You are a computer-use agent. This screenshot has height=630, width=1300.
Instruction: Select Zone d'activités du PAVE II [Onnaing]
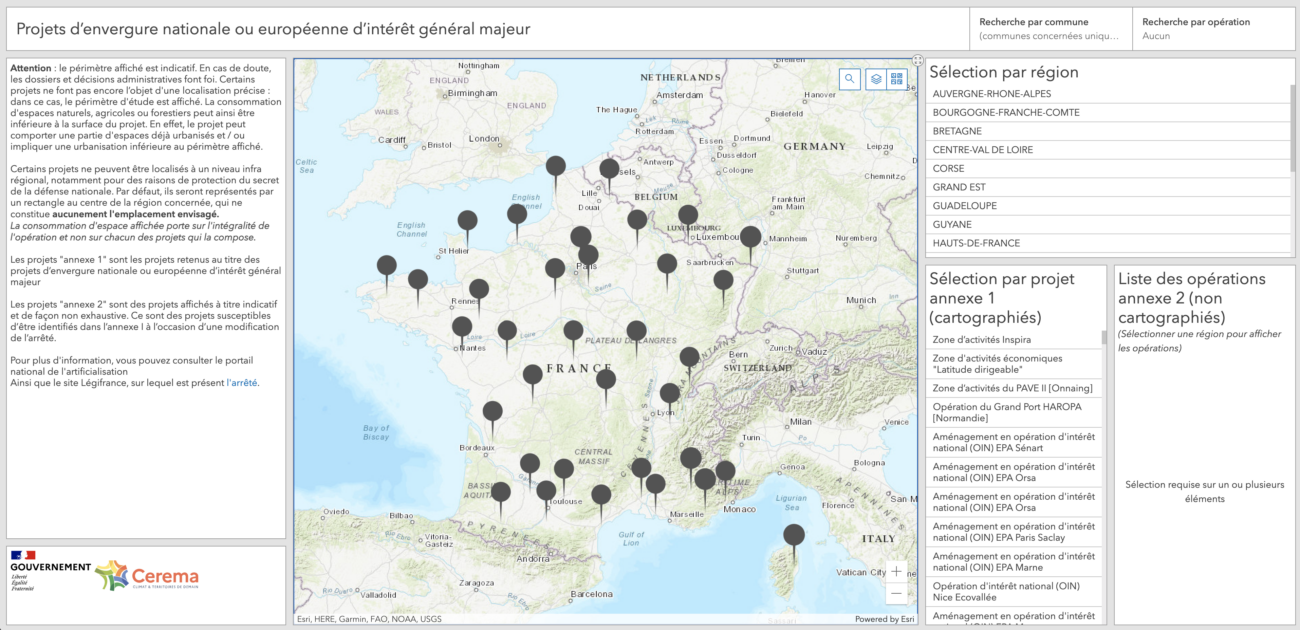click(1014, 388)
